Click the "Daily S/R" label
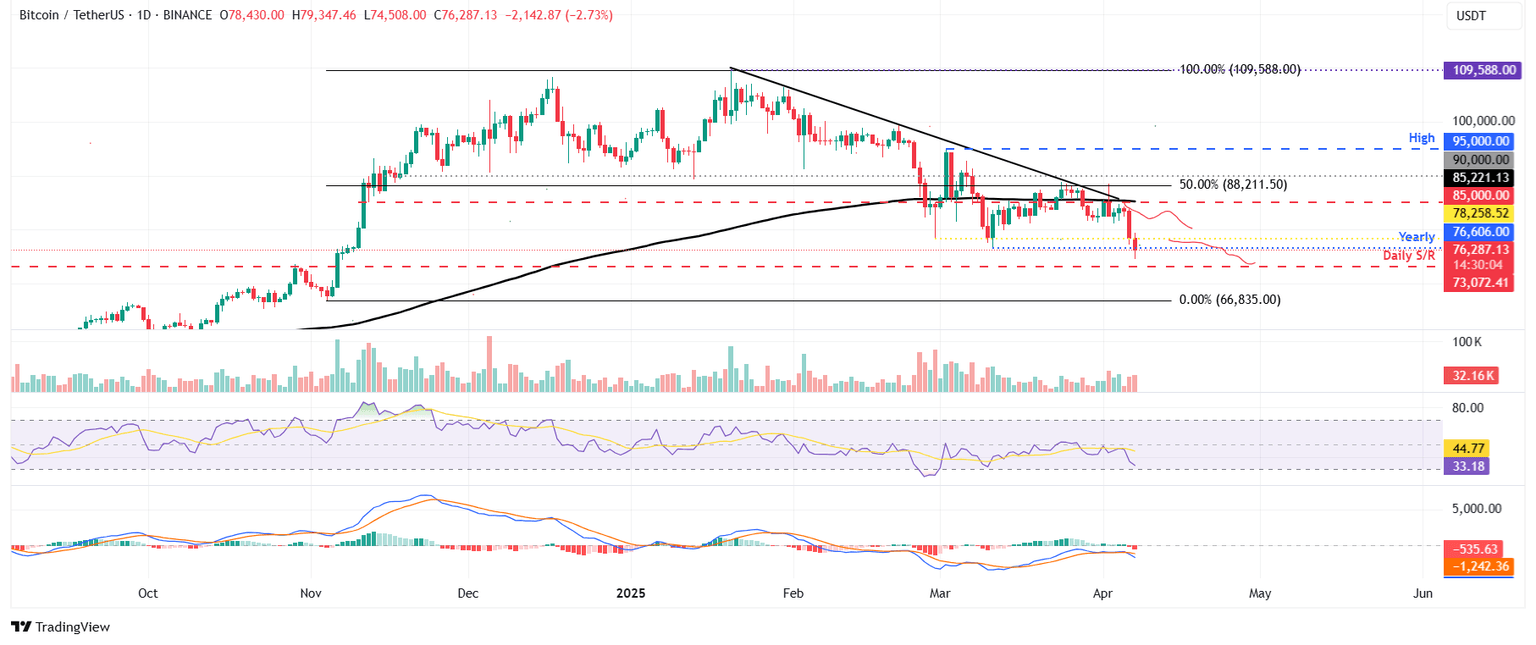1536x645 pixels. (1411, 255)
